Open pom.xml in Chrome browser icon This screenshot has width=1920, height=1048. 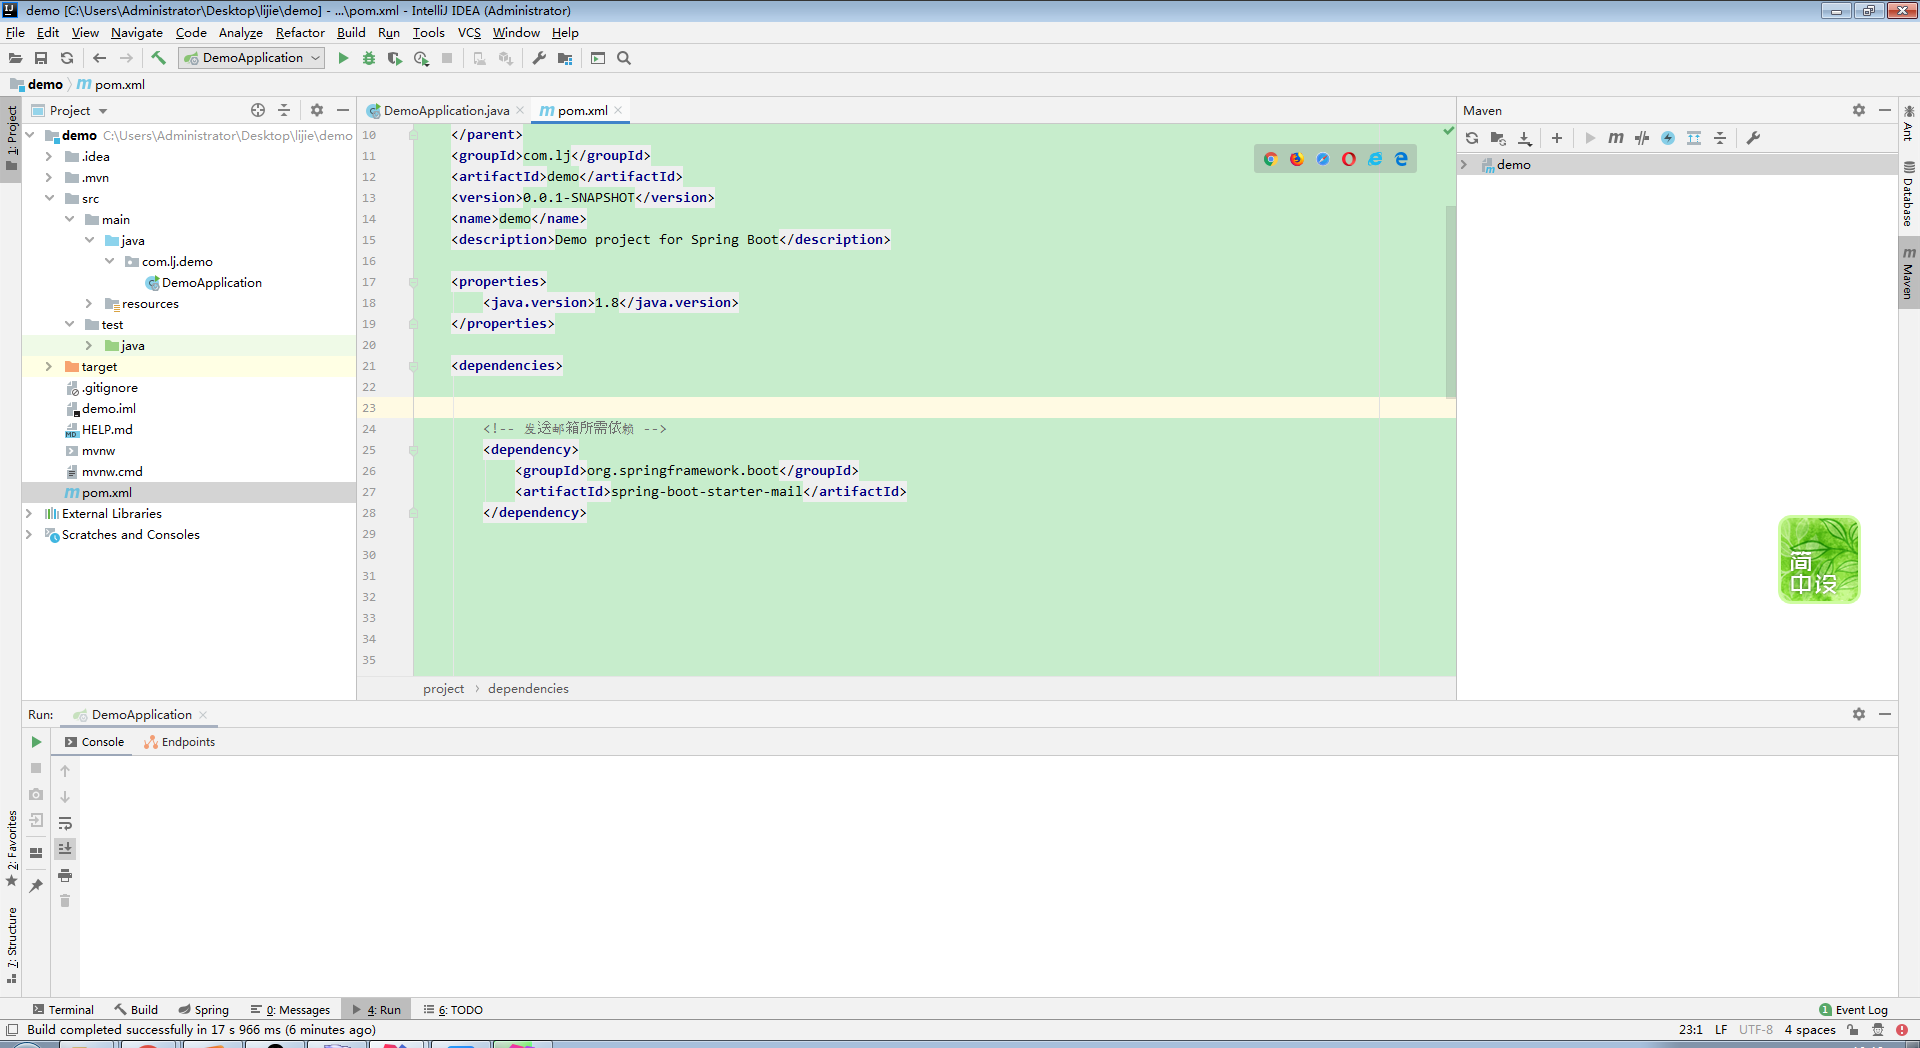coord(1270,159)
